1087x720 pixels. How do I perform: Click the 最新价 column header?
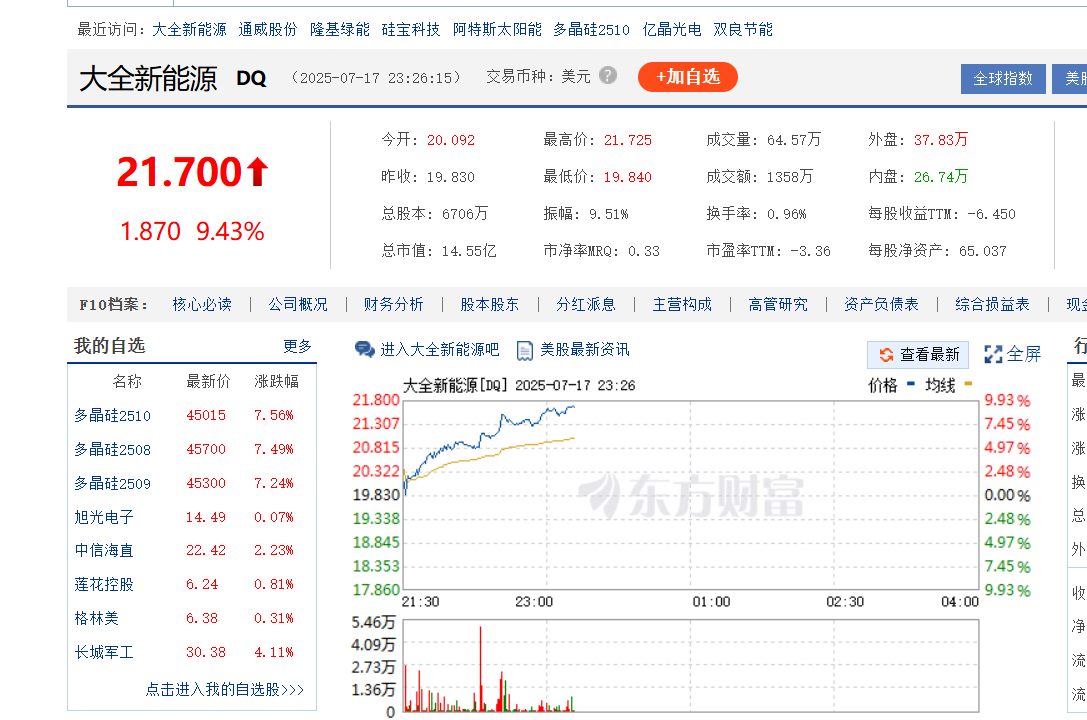pyautogui.click(x=208, y=382)
